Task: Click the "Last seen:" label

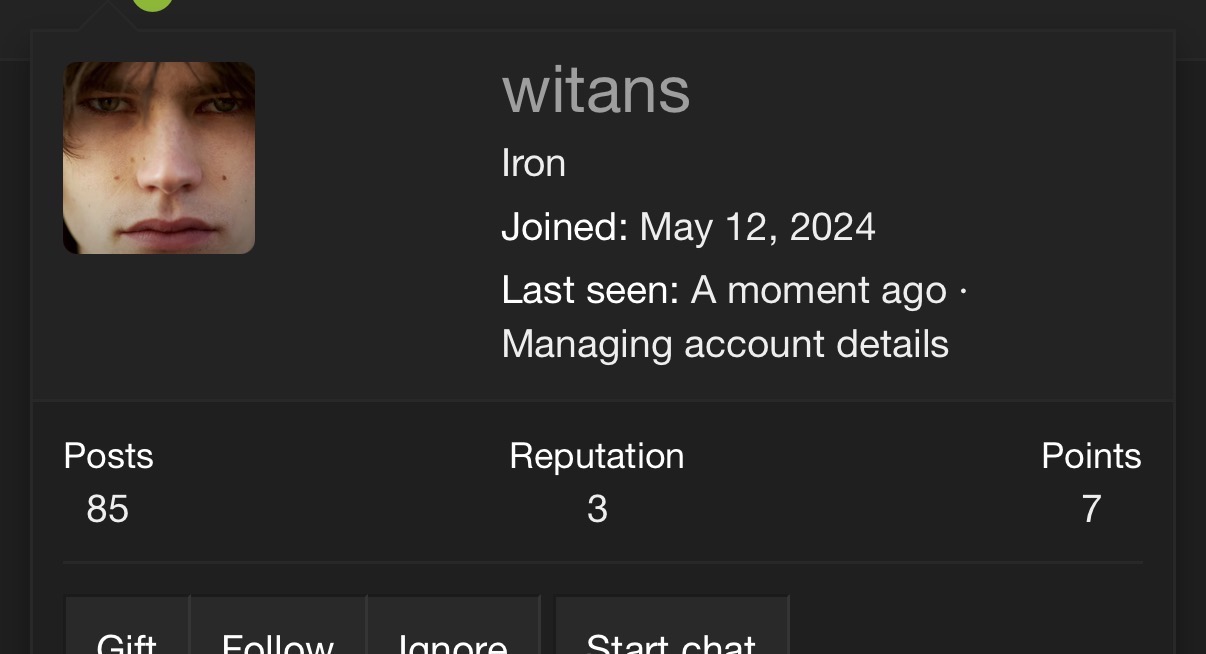Action: tap(590, 290)
